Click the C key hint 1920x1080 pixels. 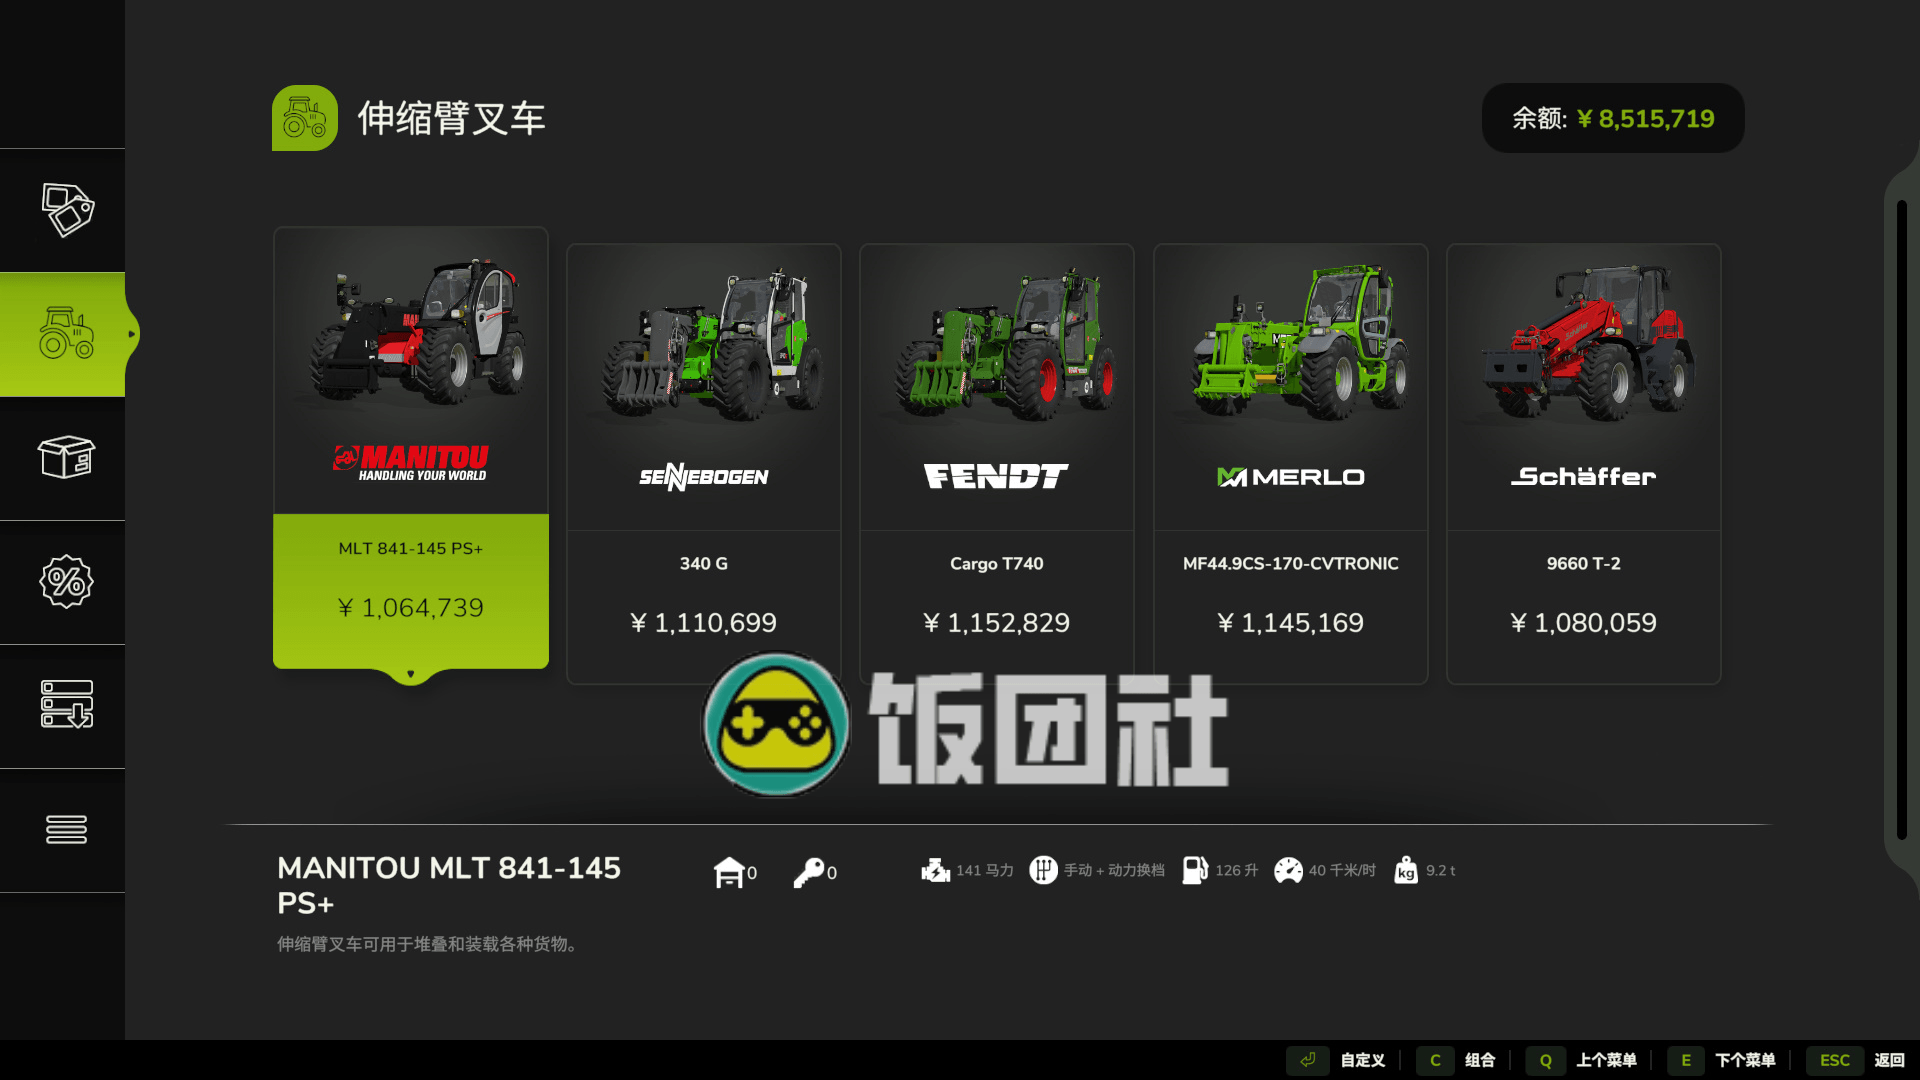[1435, 1060]
